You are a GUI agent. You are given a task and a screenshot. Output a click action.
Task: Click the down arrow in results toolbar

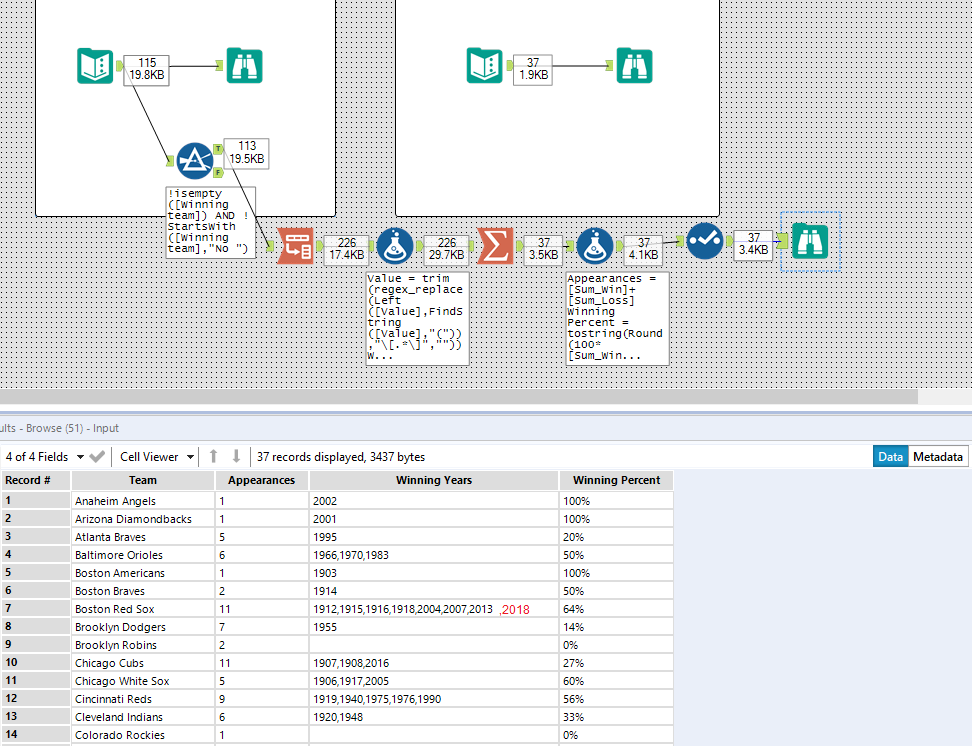(236, 457)
